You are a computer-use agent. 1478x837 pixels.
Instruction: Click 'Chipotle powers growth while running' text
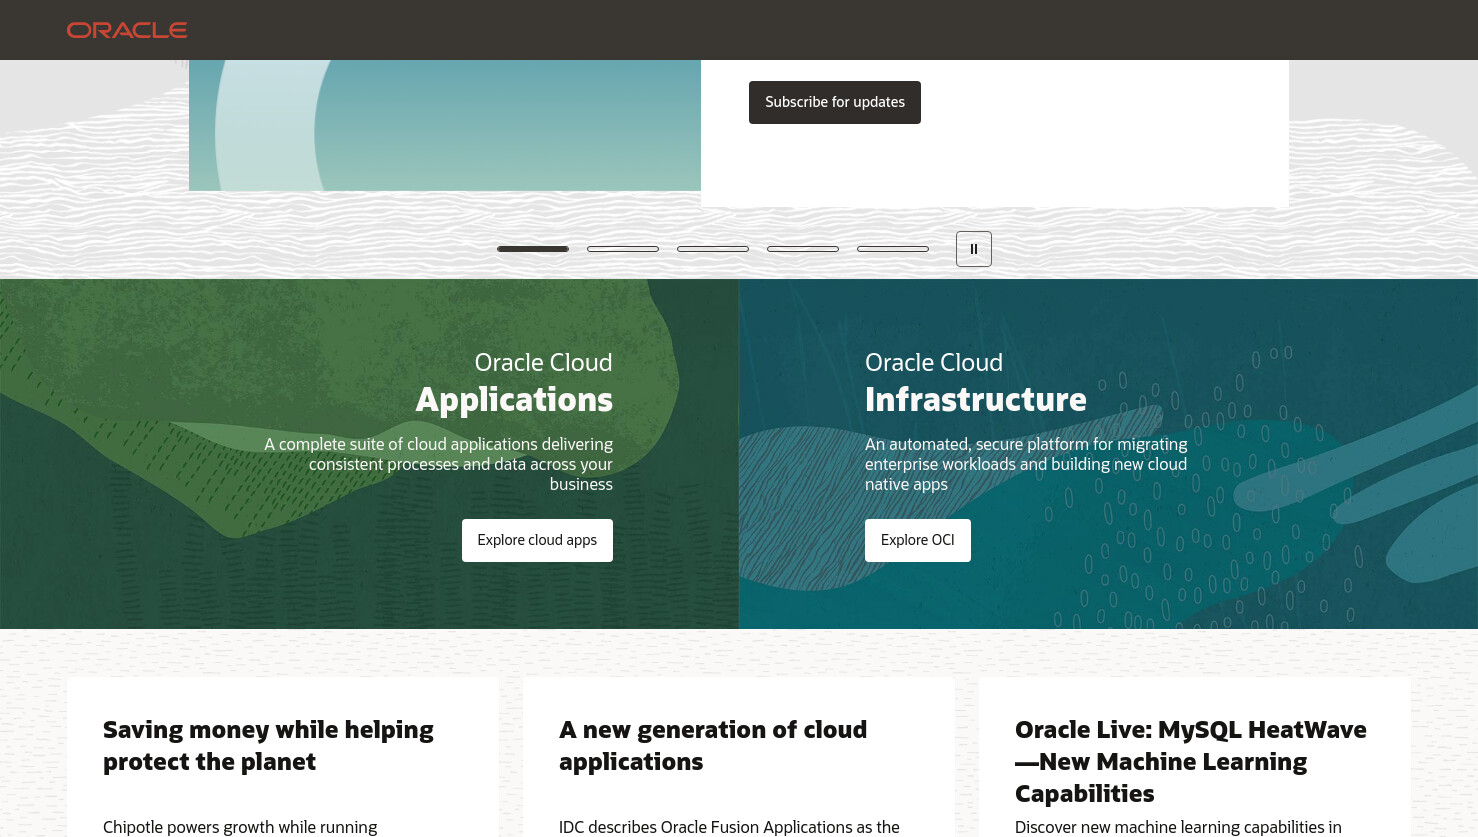pyautogui.click(x=240, y=827)
